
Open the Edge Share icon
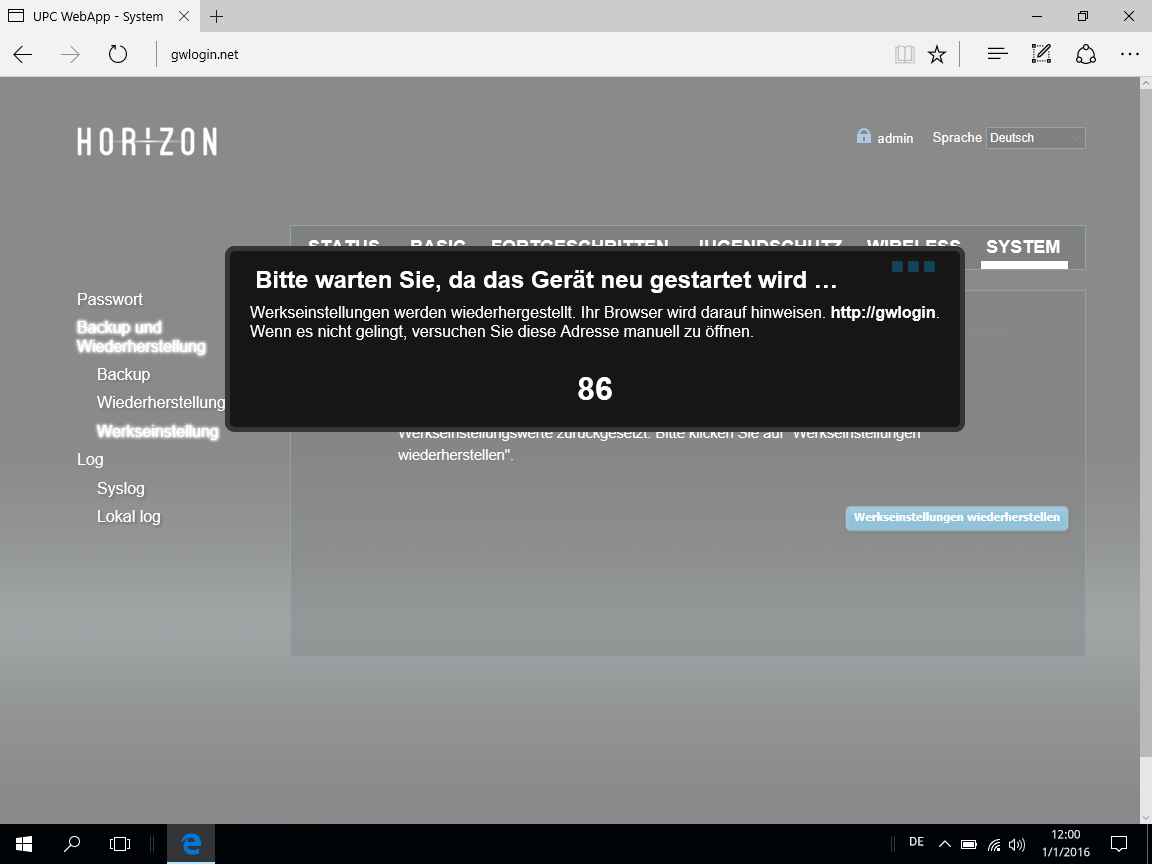1086,54
